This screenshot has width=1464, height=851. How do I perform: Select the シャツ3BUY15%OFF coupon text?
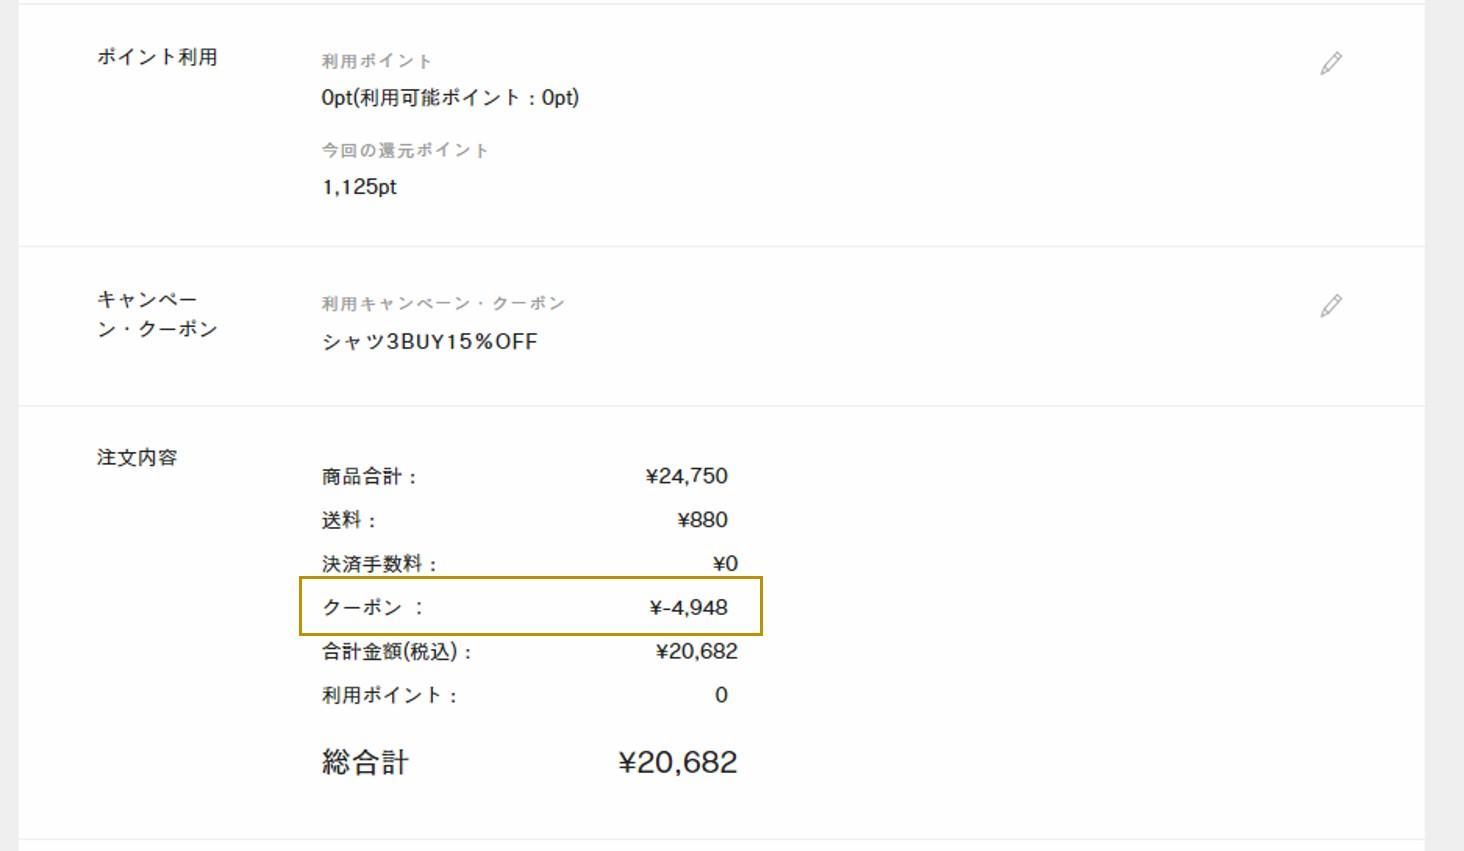tap(428, 341)
